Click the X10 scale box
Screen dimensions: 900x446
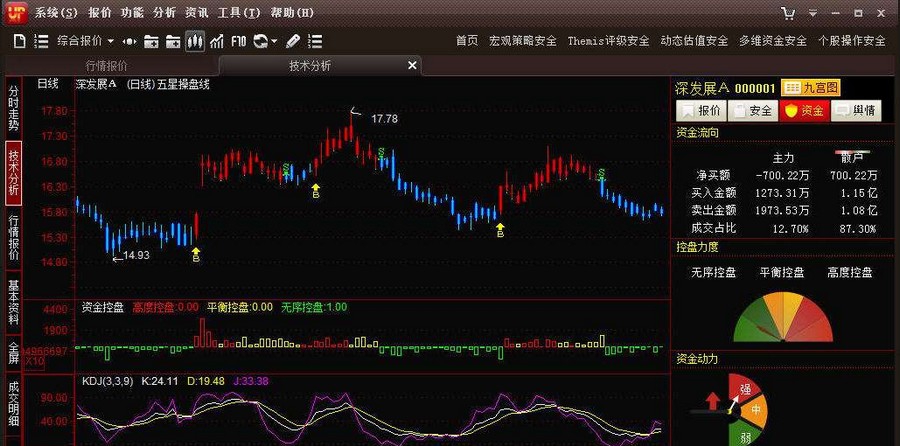pos(34,362)
